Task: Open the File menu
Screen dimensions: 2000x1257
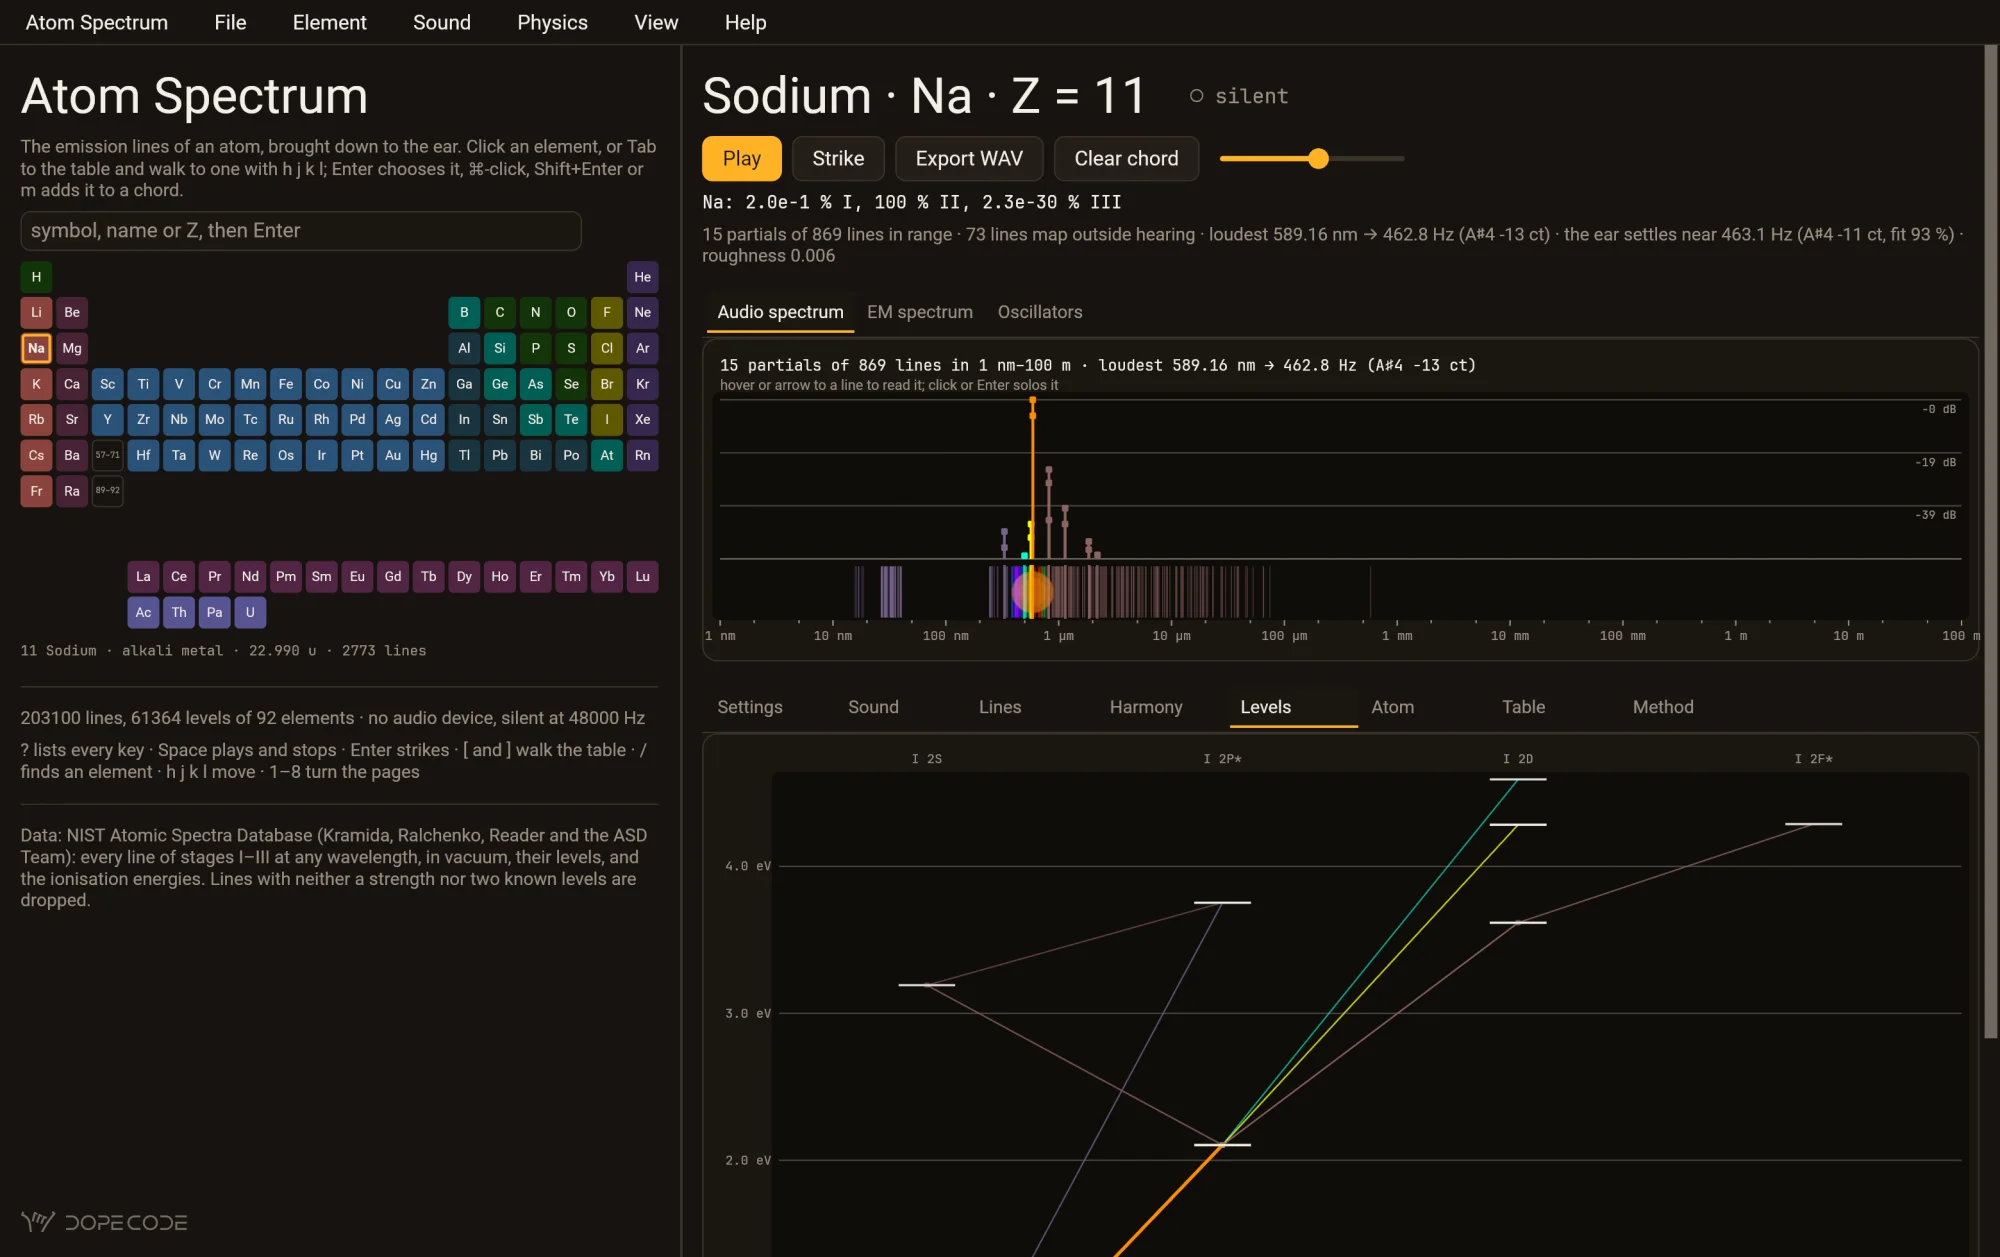Action: [x=230, y=22]
